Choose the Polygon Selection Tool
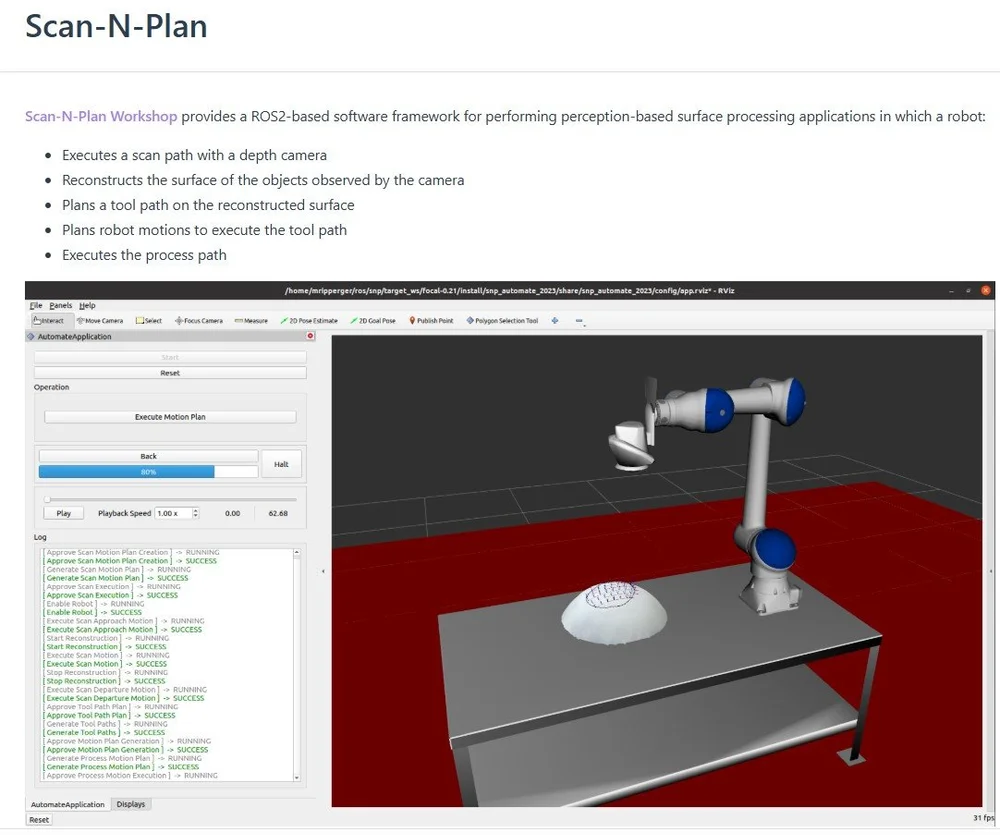The width and height of the screenshot is (1000, 835). click(x=503, y=321)
